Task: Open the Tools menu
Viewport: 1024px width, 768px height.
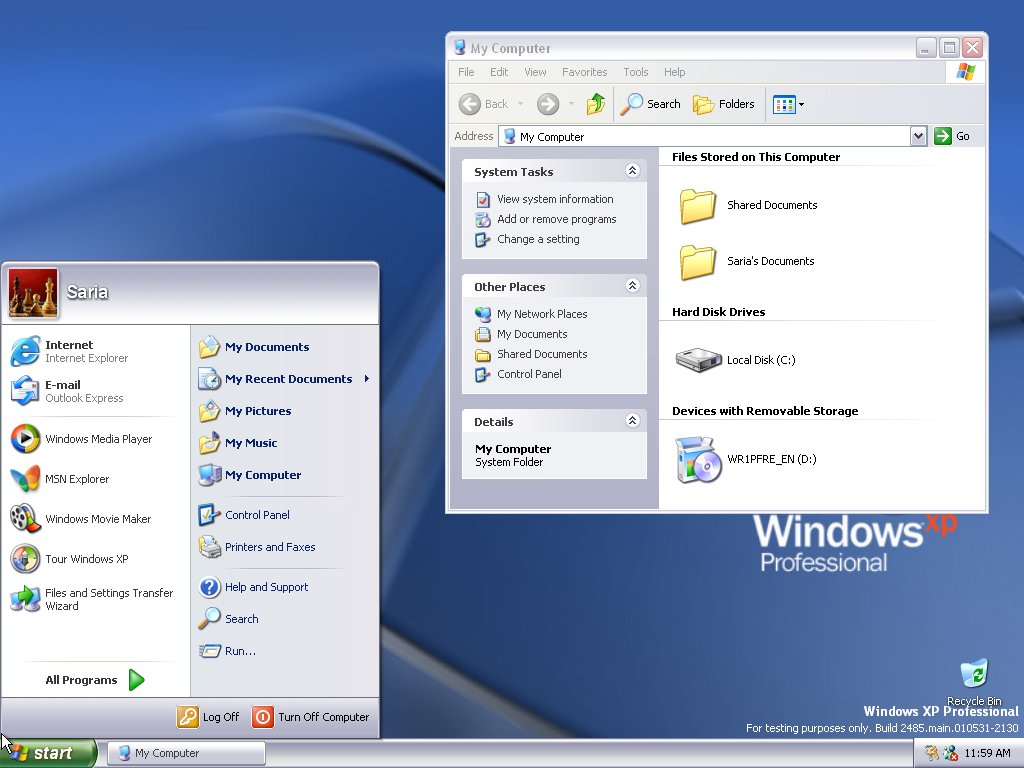Action: 636,72
